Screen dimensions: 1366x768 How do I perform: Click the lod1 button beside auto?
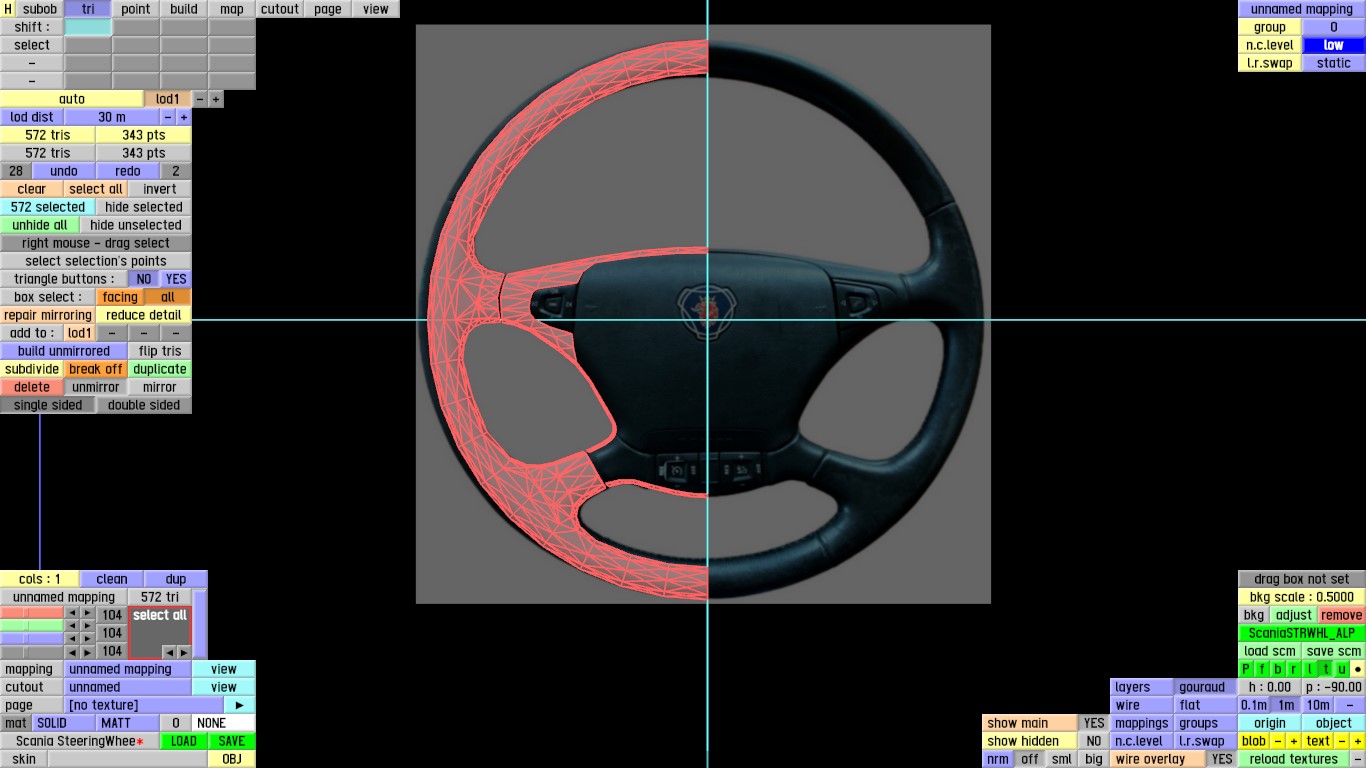click(x=168, y=99)
